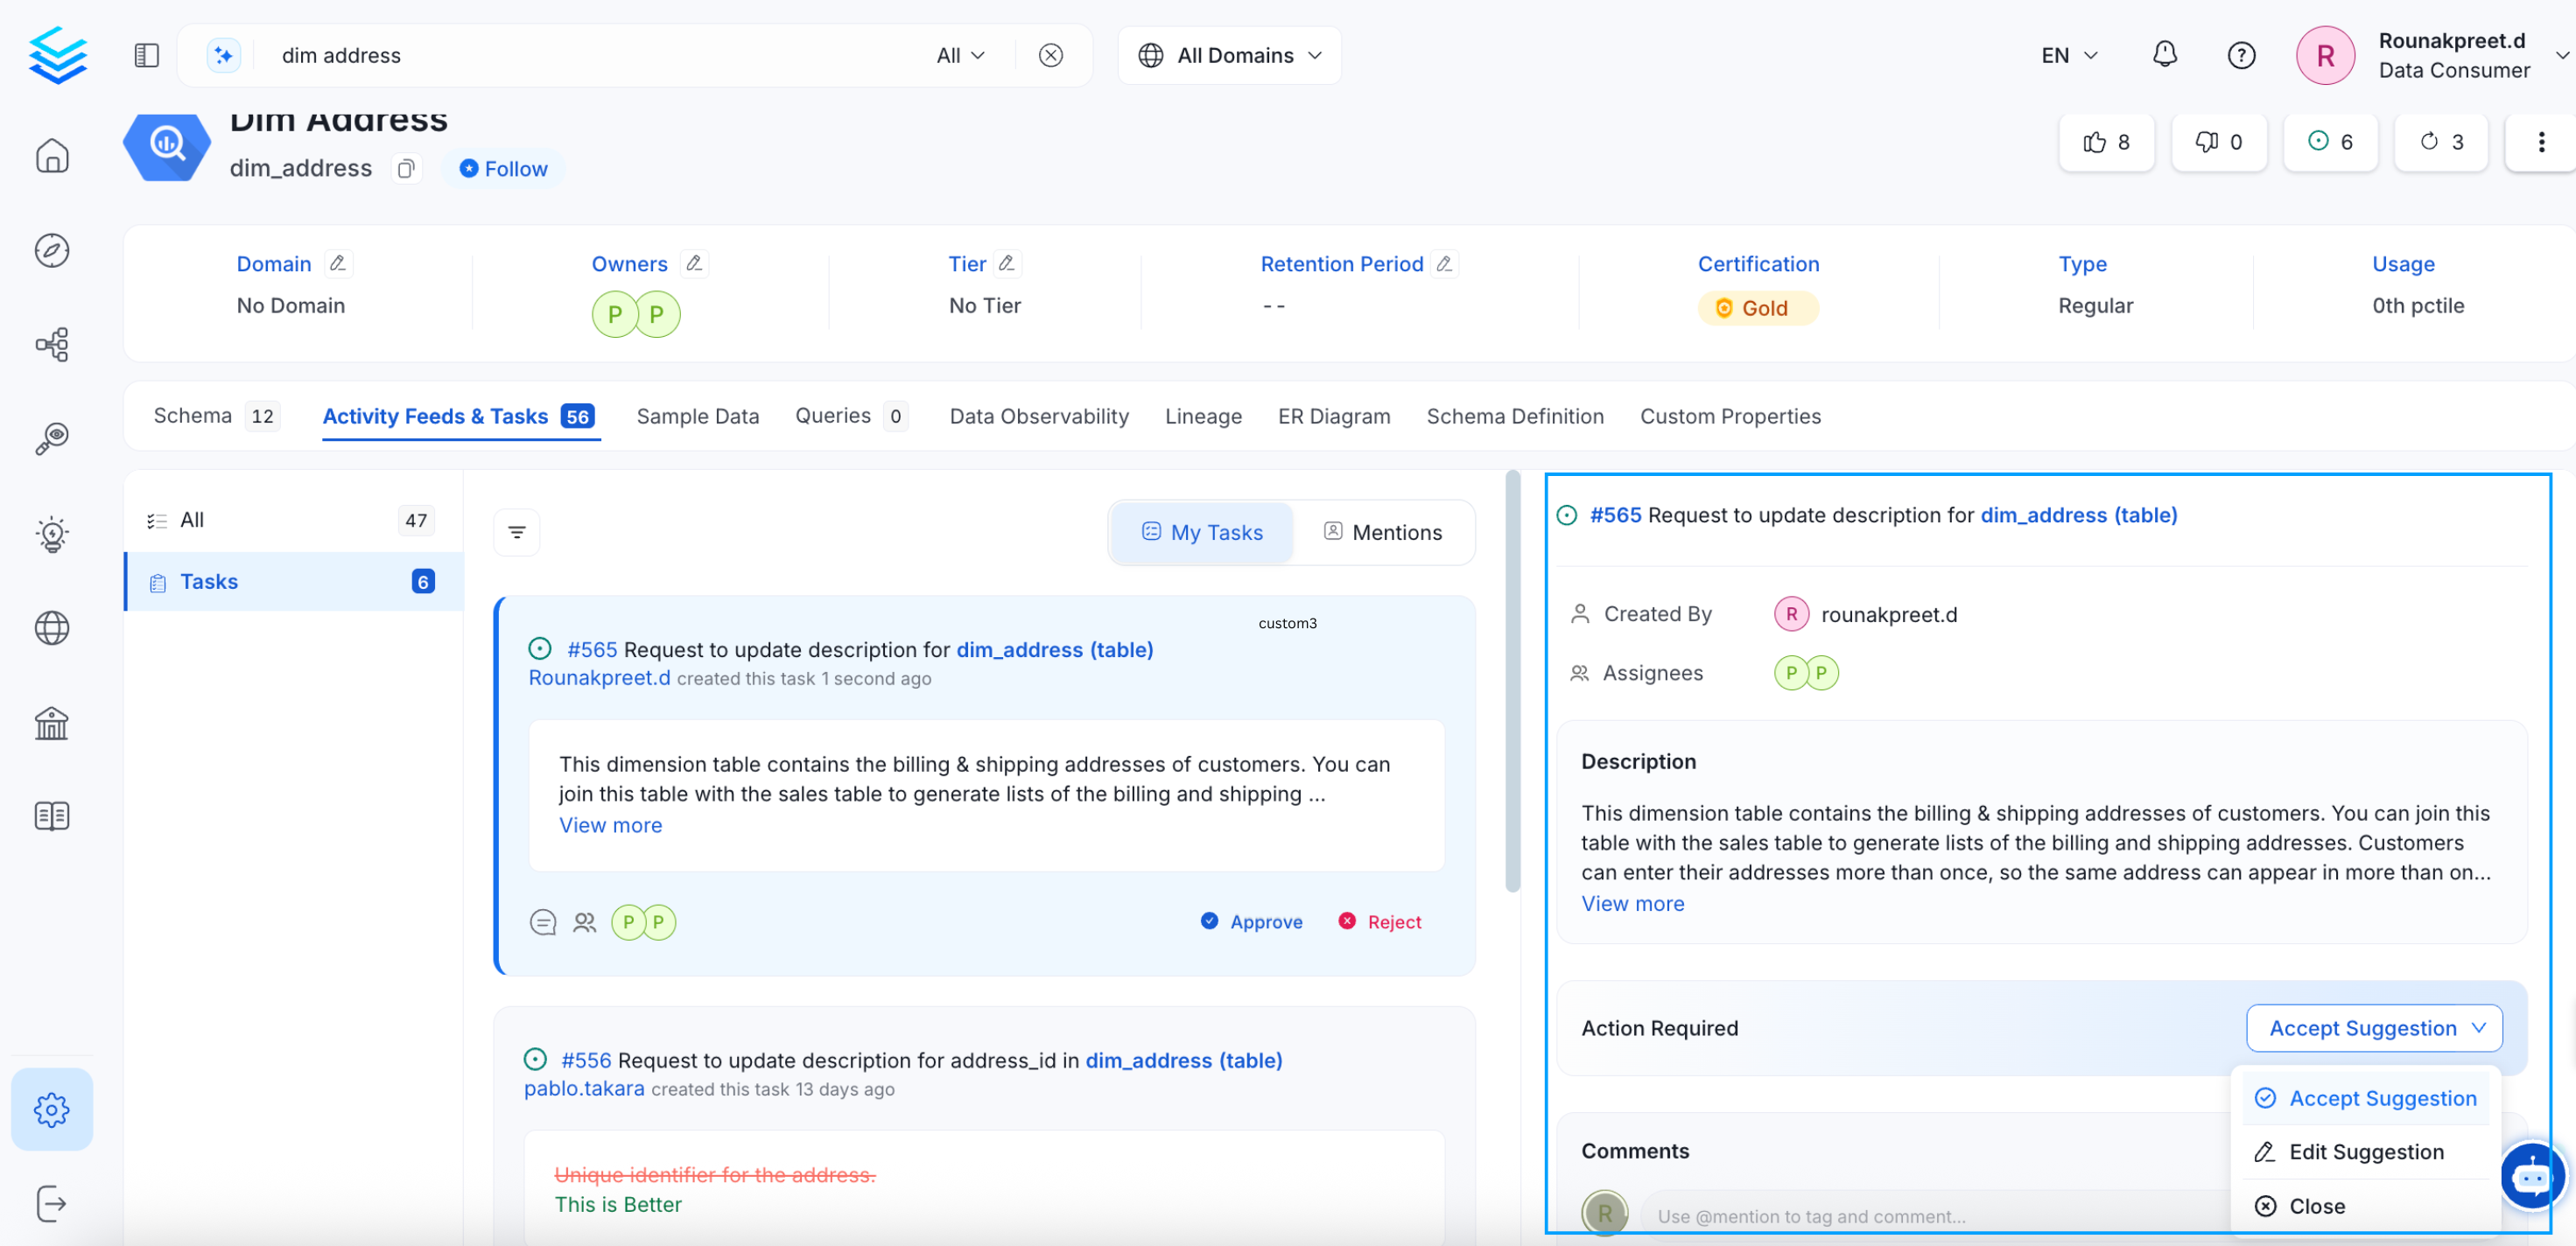This screenshot has width=2576, height=1246.
Task: Choose Edit Suggestion from the menu
Action: coord(2366,1152)
